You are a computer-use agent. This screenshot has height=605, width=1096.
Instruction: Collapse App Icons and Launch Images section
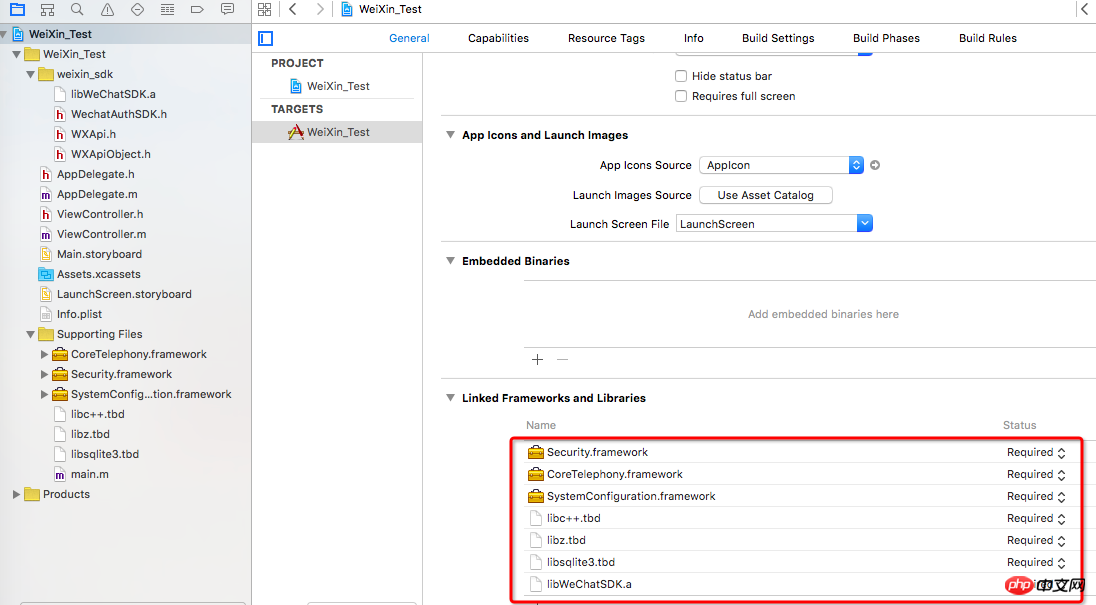click(451, 135)
